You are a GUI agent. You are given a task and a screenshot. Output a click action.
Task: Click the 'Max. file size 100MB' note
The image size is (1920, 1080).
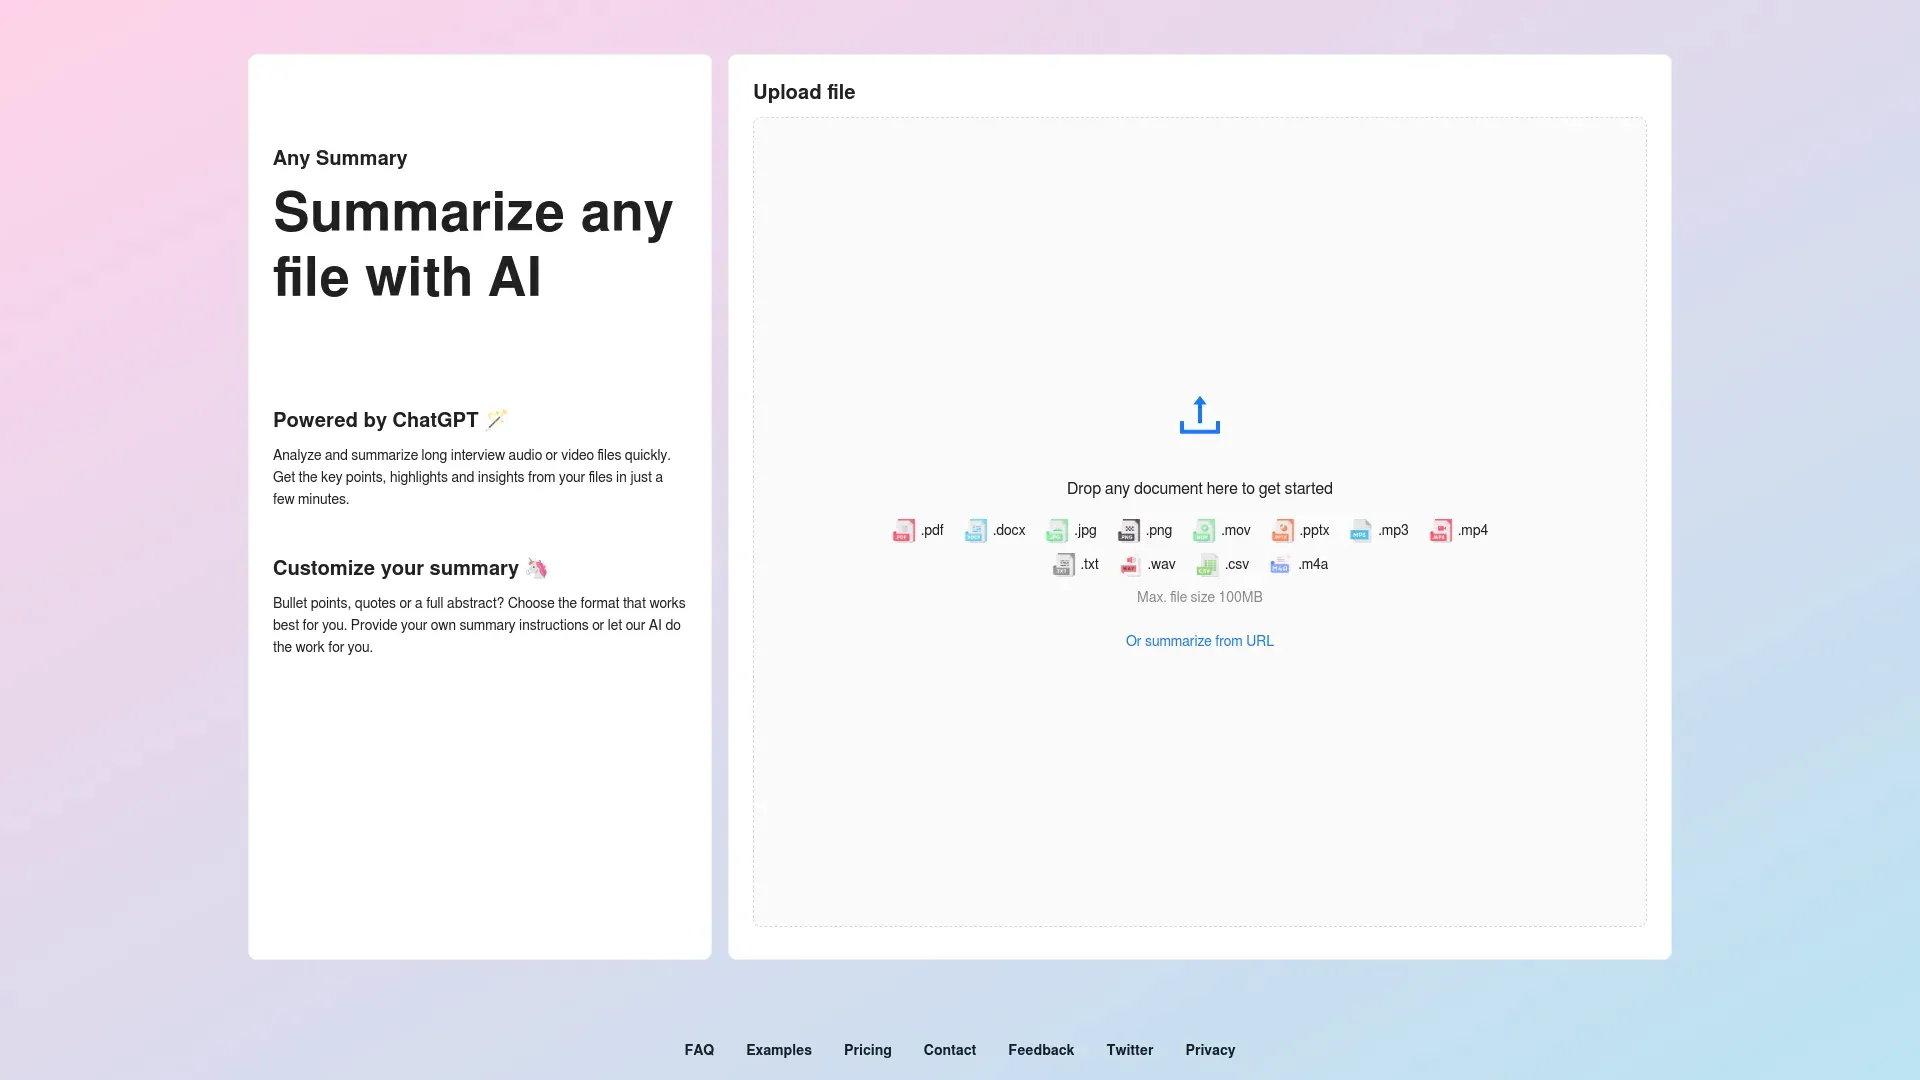(1199, 597)
